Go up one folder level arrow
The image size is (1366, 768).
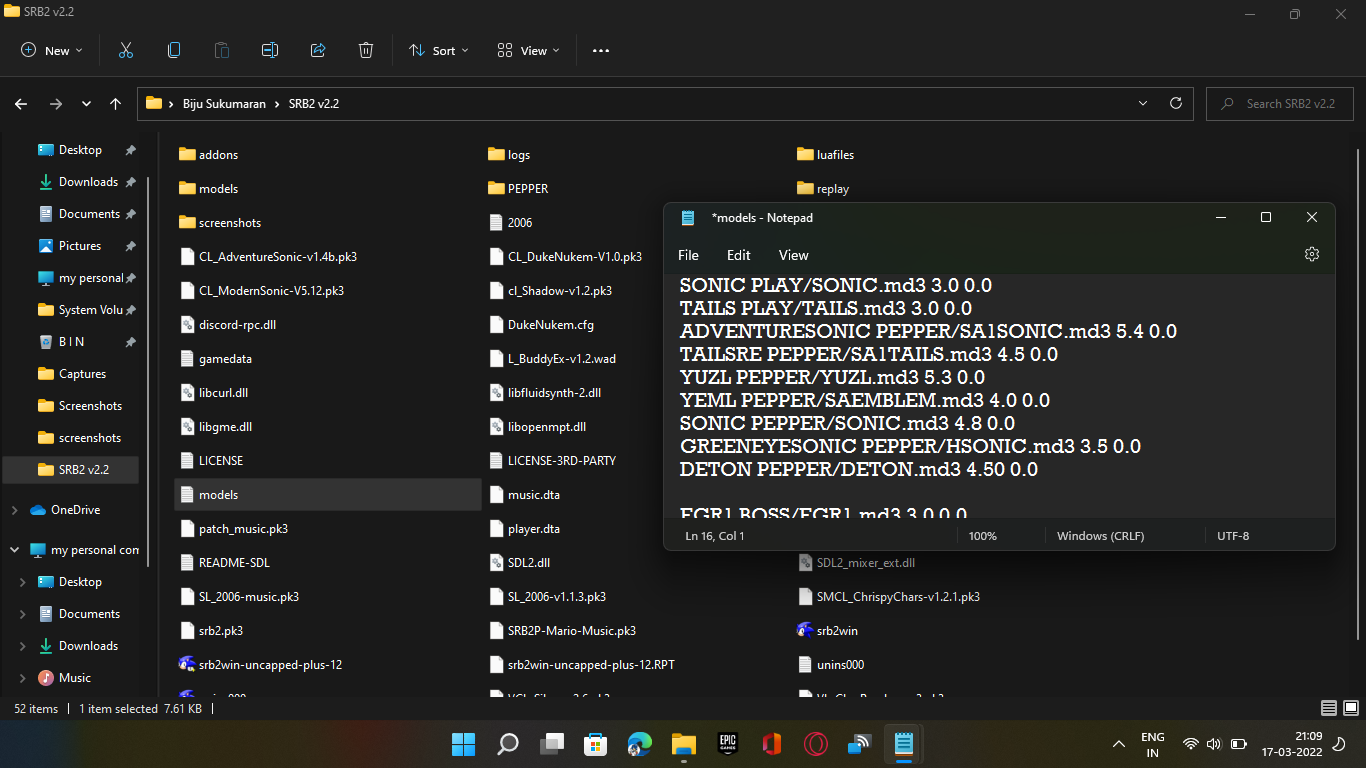point(116,103)
